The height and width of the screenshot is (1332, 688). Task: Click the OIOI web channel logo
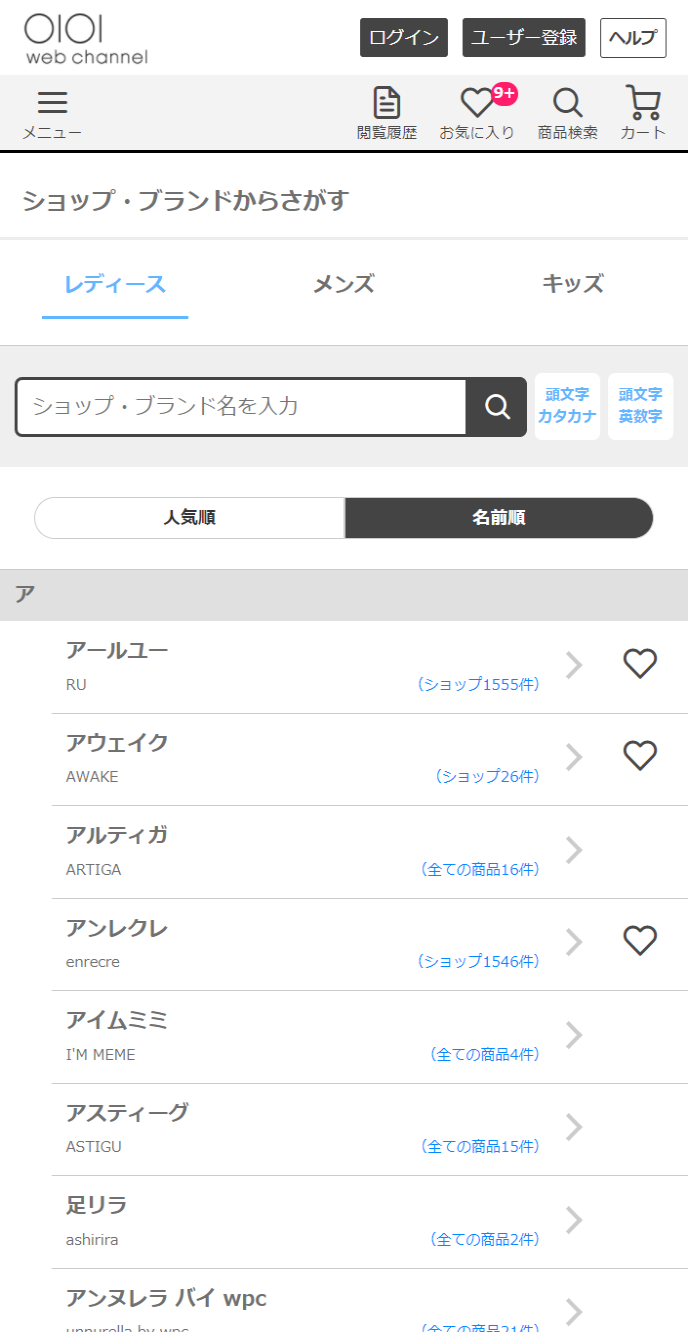click(86, 39)
